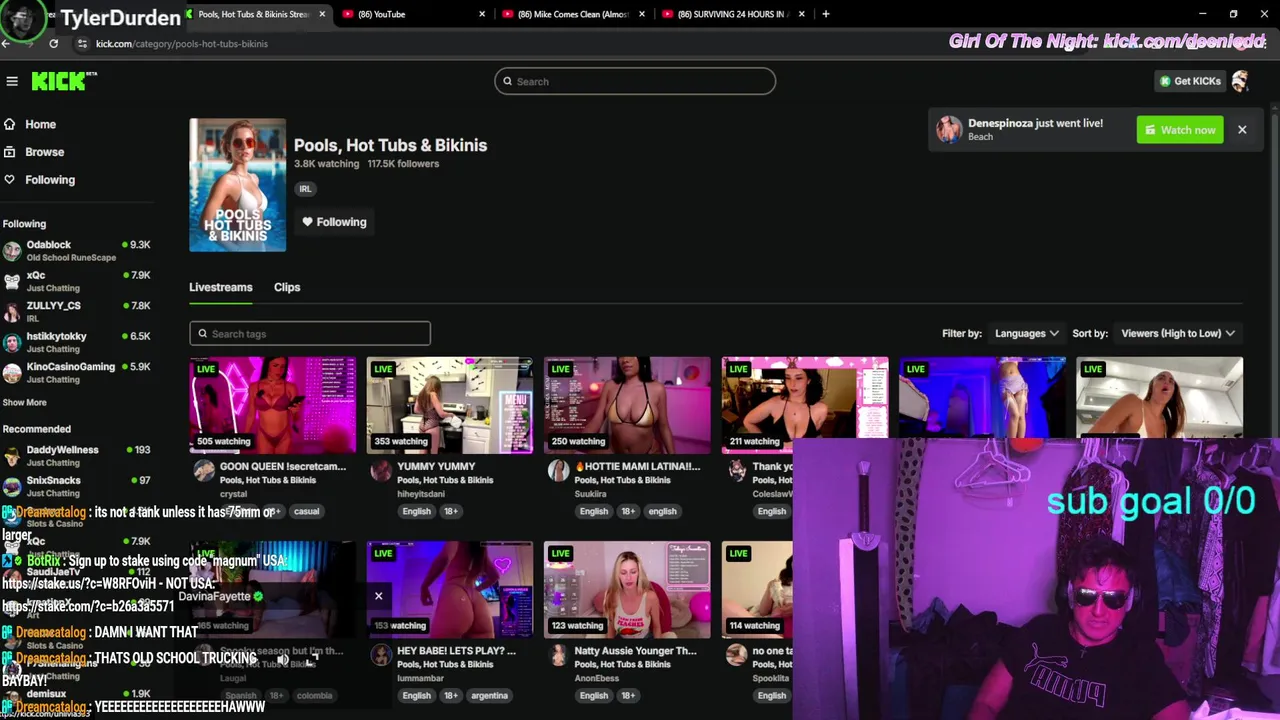Click the browser address bar URL
This screenshot has height=720, width=1280.
coord(182,44)
